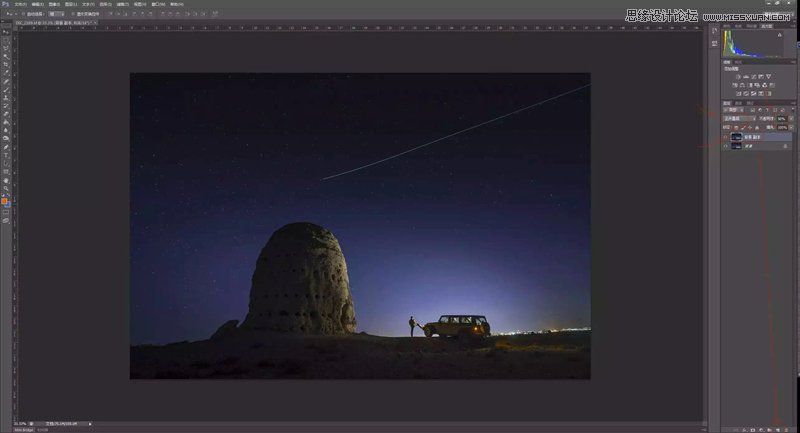The height and width of the screenshot is (433, 800).
Task: Open the collapsed History panel icon
Action: point(715,30)
